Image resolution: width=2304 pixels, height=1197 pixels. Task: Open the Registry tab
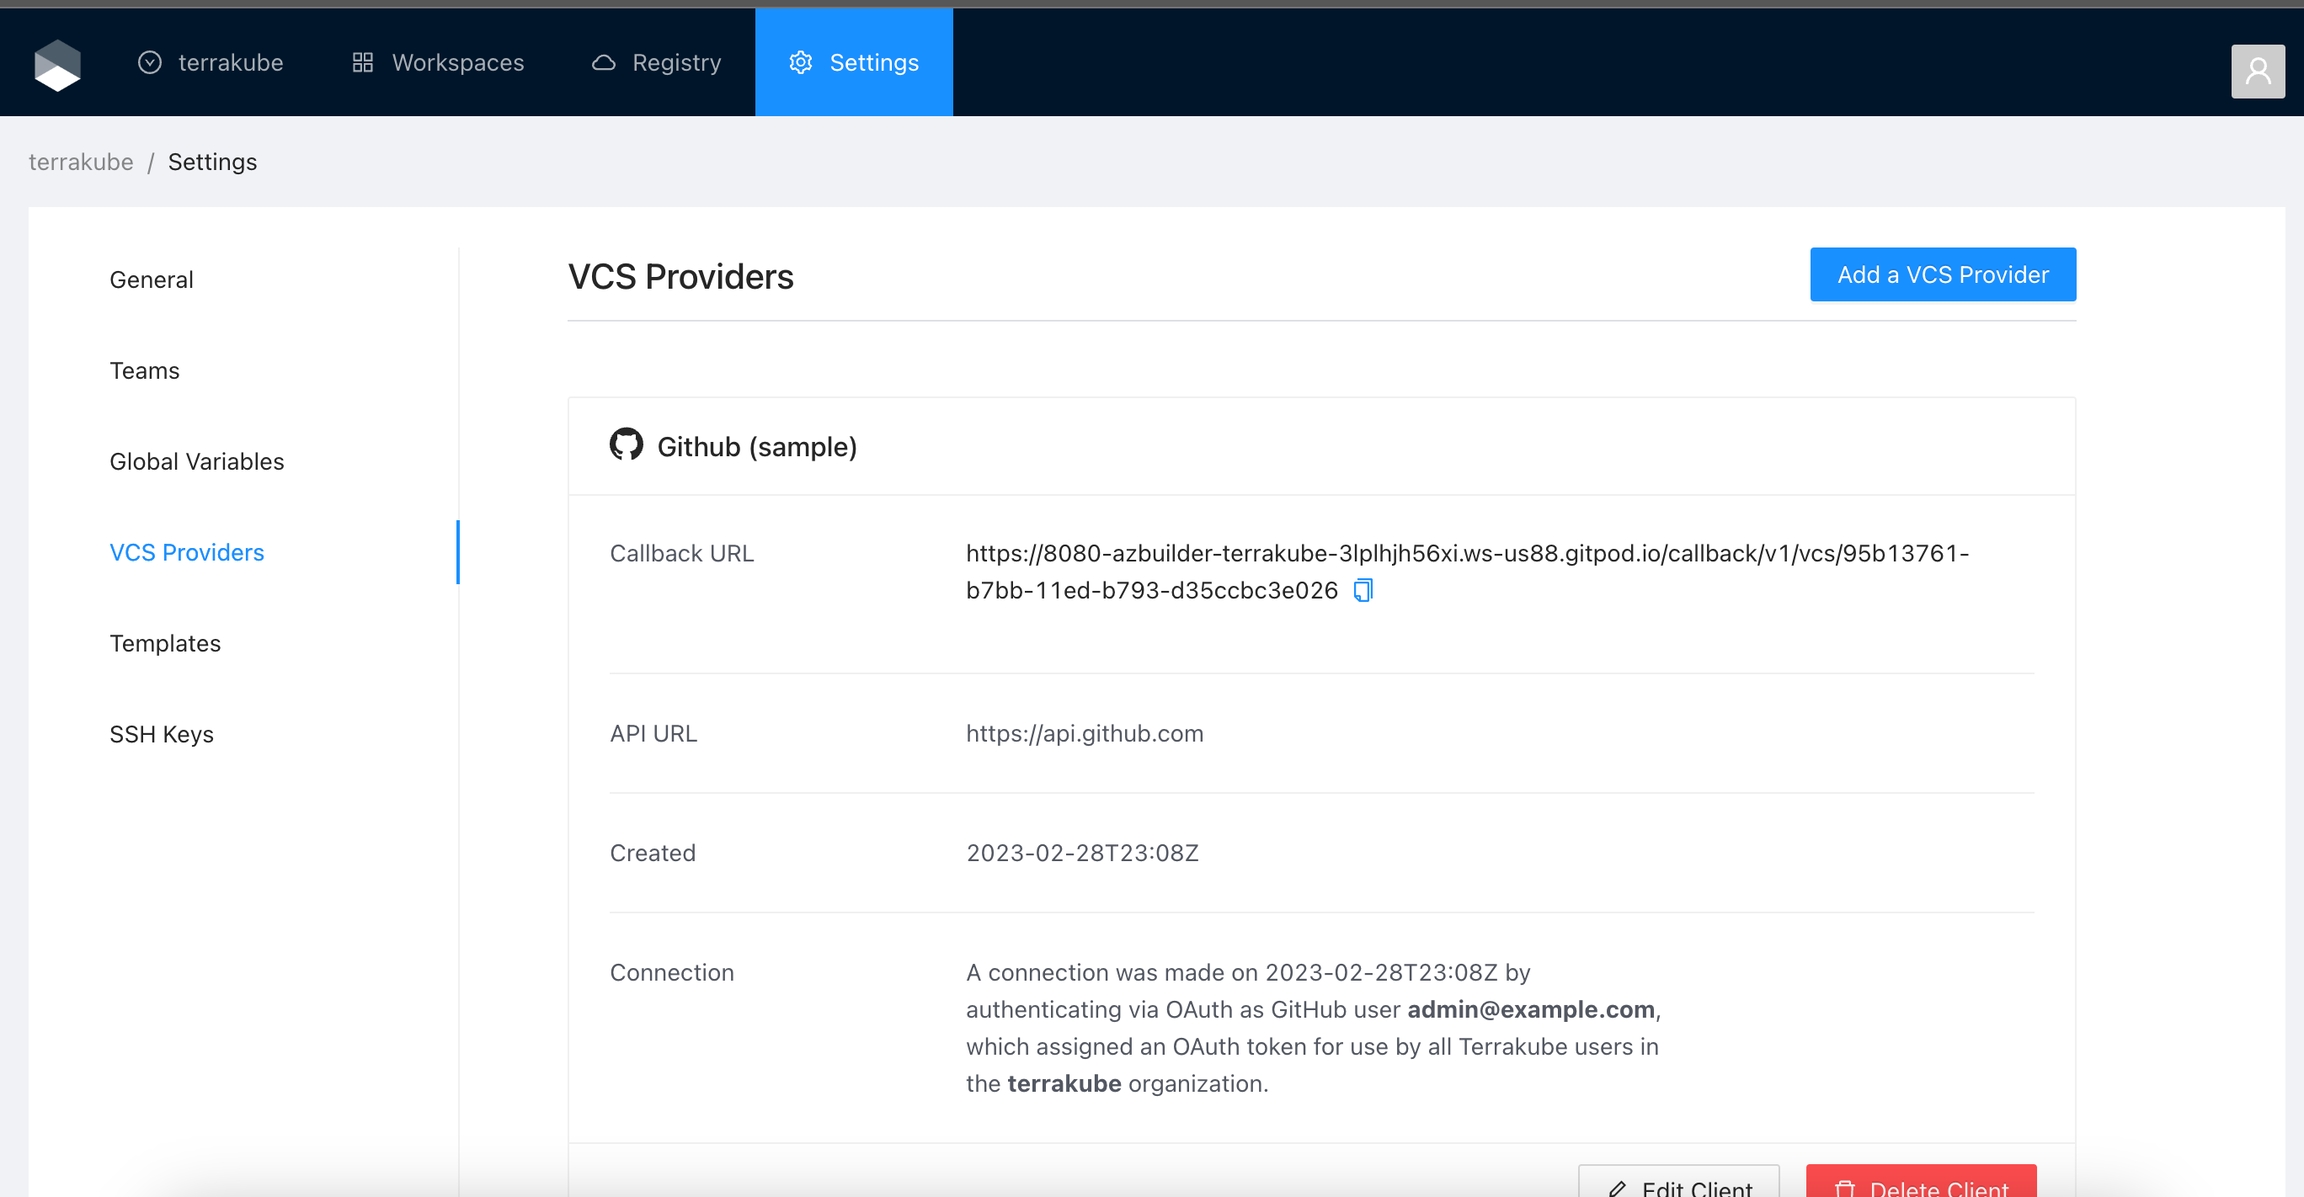657,62
